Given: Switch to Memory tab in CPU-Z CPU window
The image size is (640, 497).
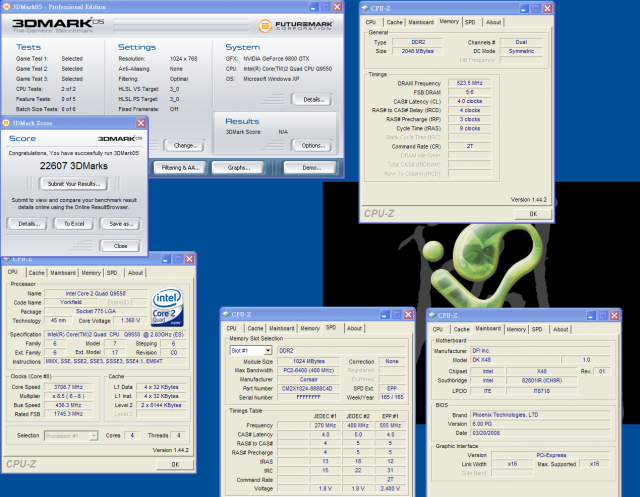Looking at the screenshot, I should [x=91, y=273].
